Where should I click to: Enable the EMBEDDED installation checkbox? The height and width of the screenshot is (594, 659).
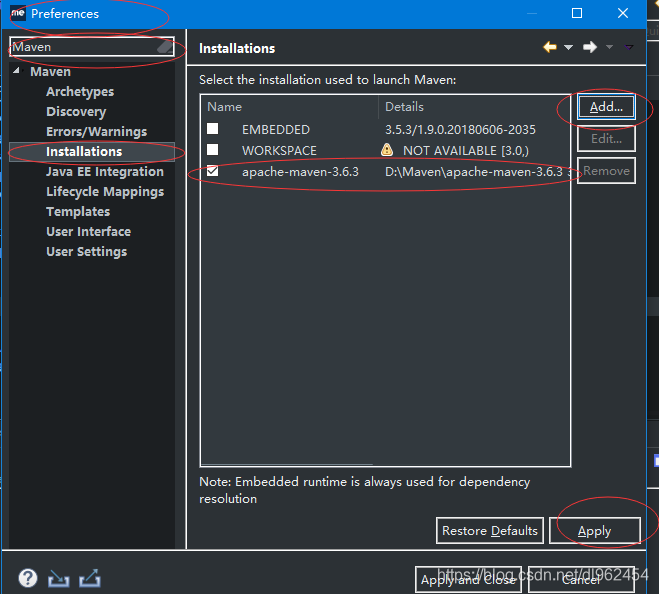213,129
